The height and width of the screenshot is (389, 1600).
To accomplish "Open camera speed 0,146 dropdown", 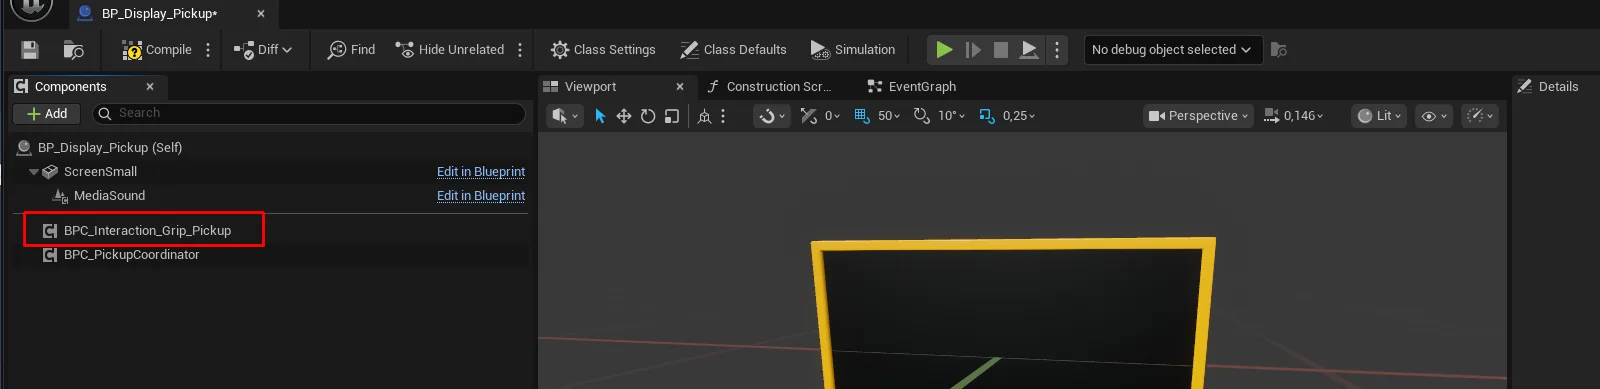I will click(x=1294, y=116).
